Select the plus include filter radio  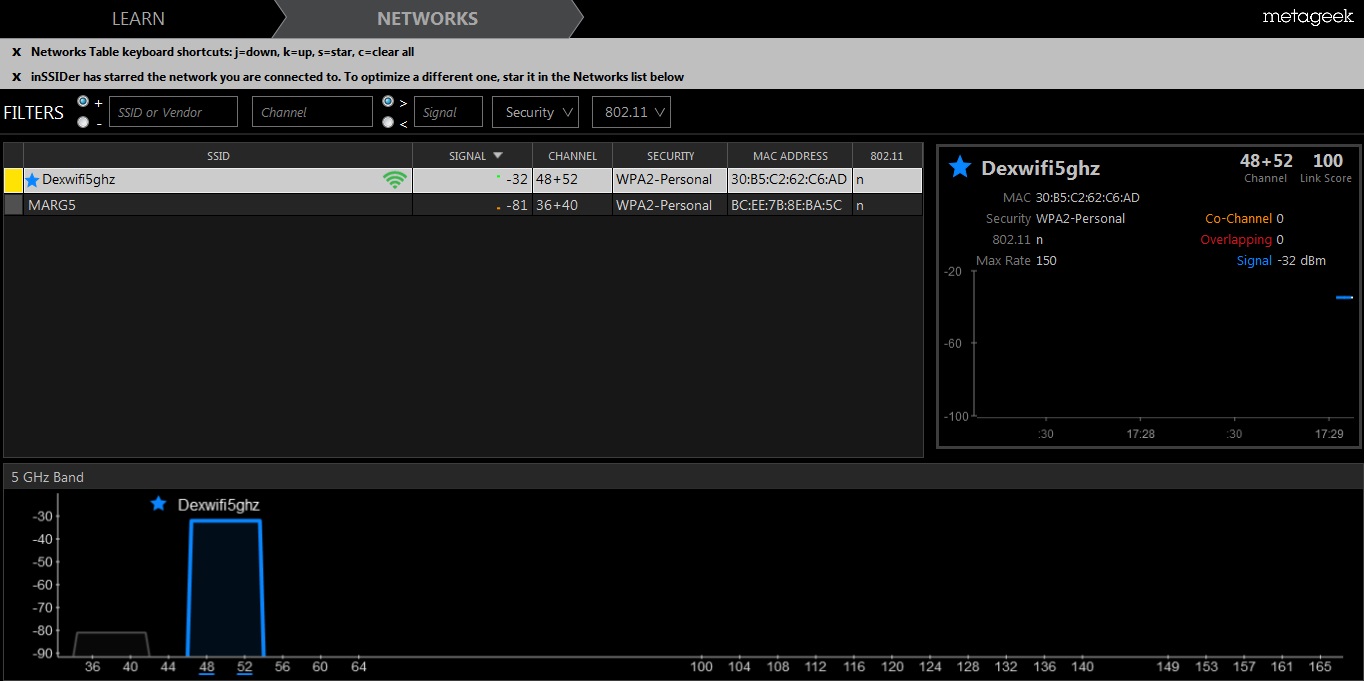(x=83, y=102)
